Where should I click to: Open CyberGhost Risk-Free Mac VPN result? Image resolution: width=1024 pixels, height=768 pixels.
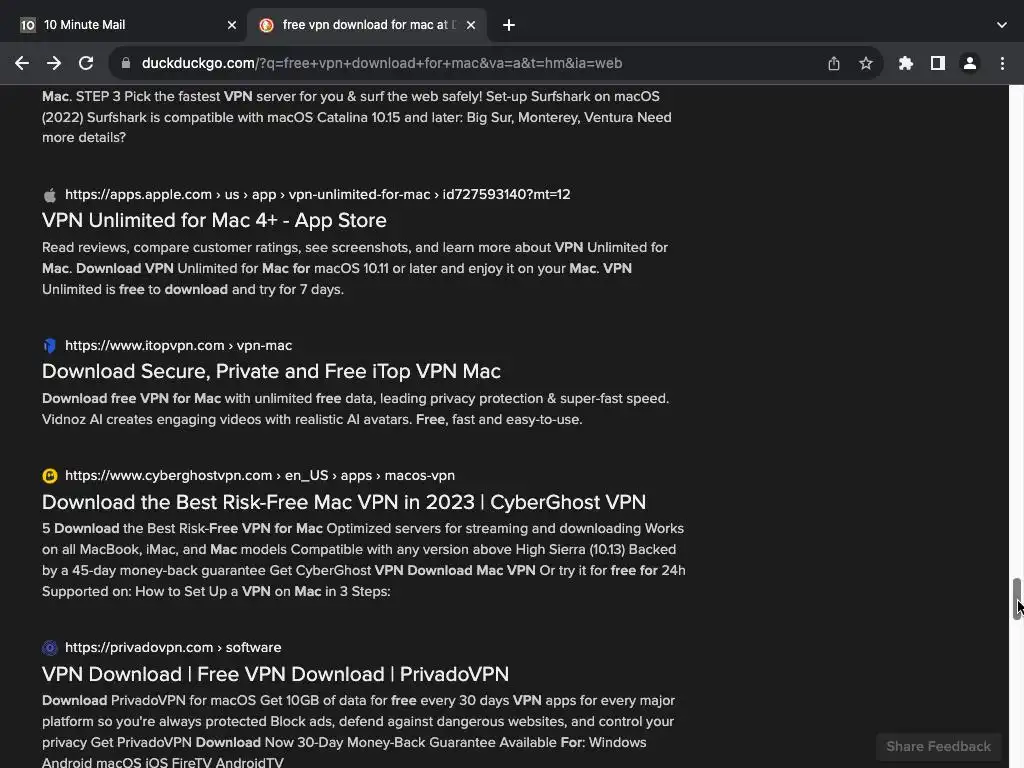click(x=344, y=502)
